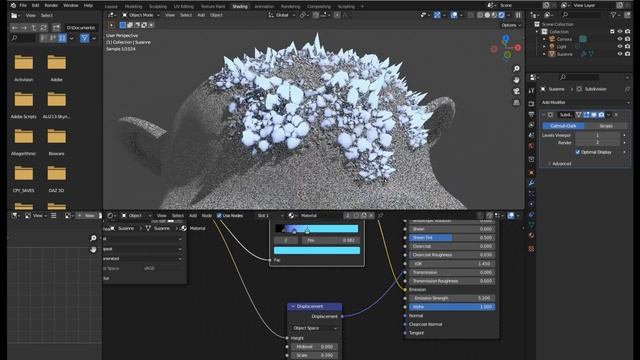This screenshot has width=640, height=360.
Task: Open the viewport Options dropdown
Action: [511, 25]
